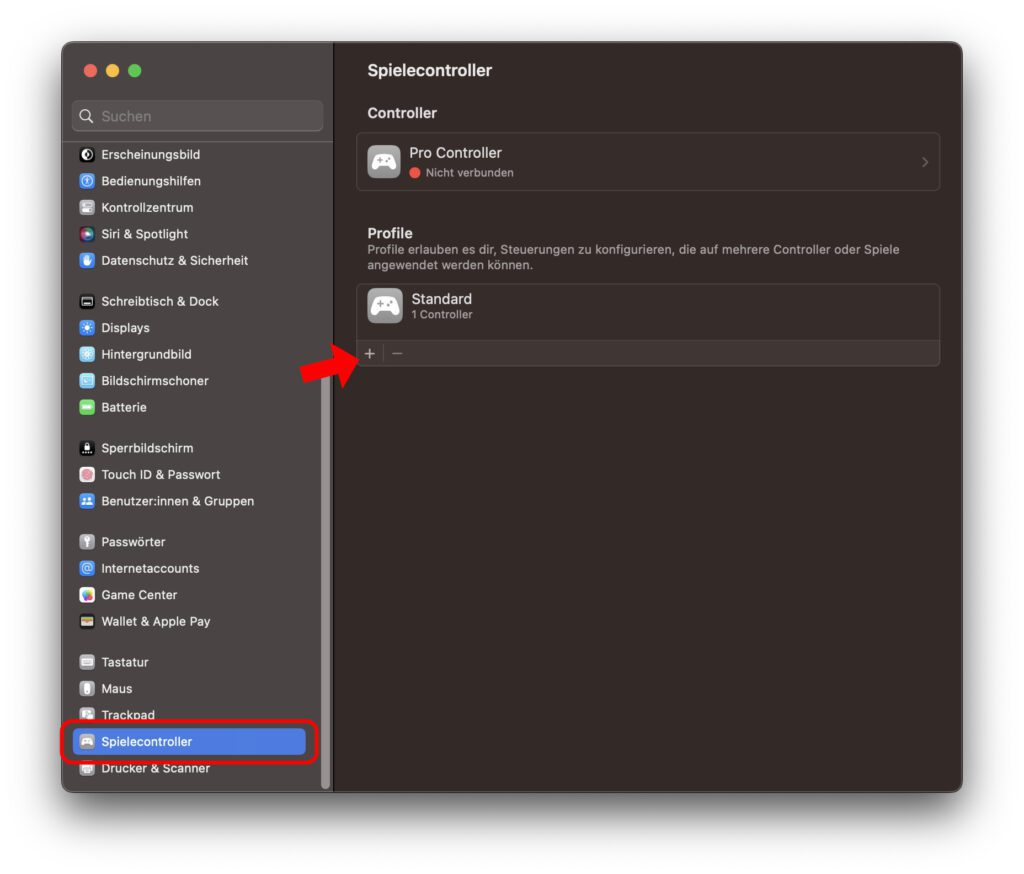Click the sidebar vertical scrollbar

point(326,583)
